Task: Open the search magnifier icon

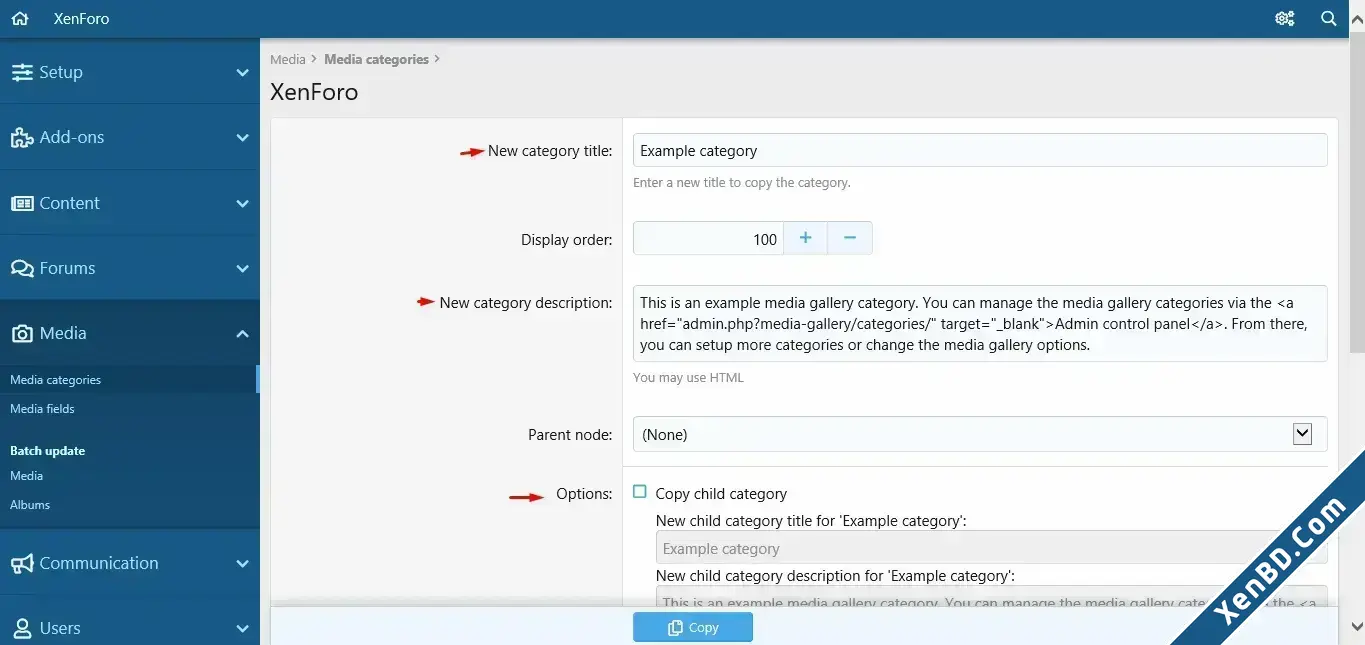Action: pyautogui.click(x=1329, y=18)
